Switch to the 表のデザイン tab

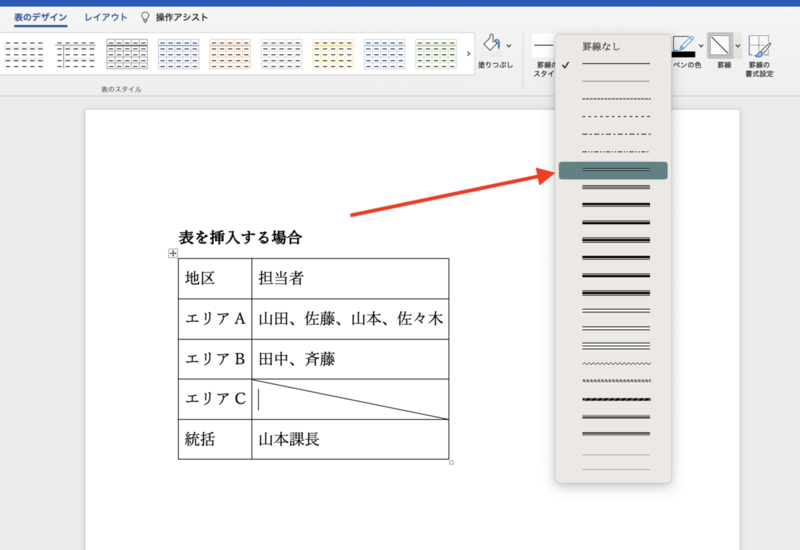pyautogui.click(x=40, y=17)
